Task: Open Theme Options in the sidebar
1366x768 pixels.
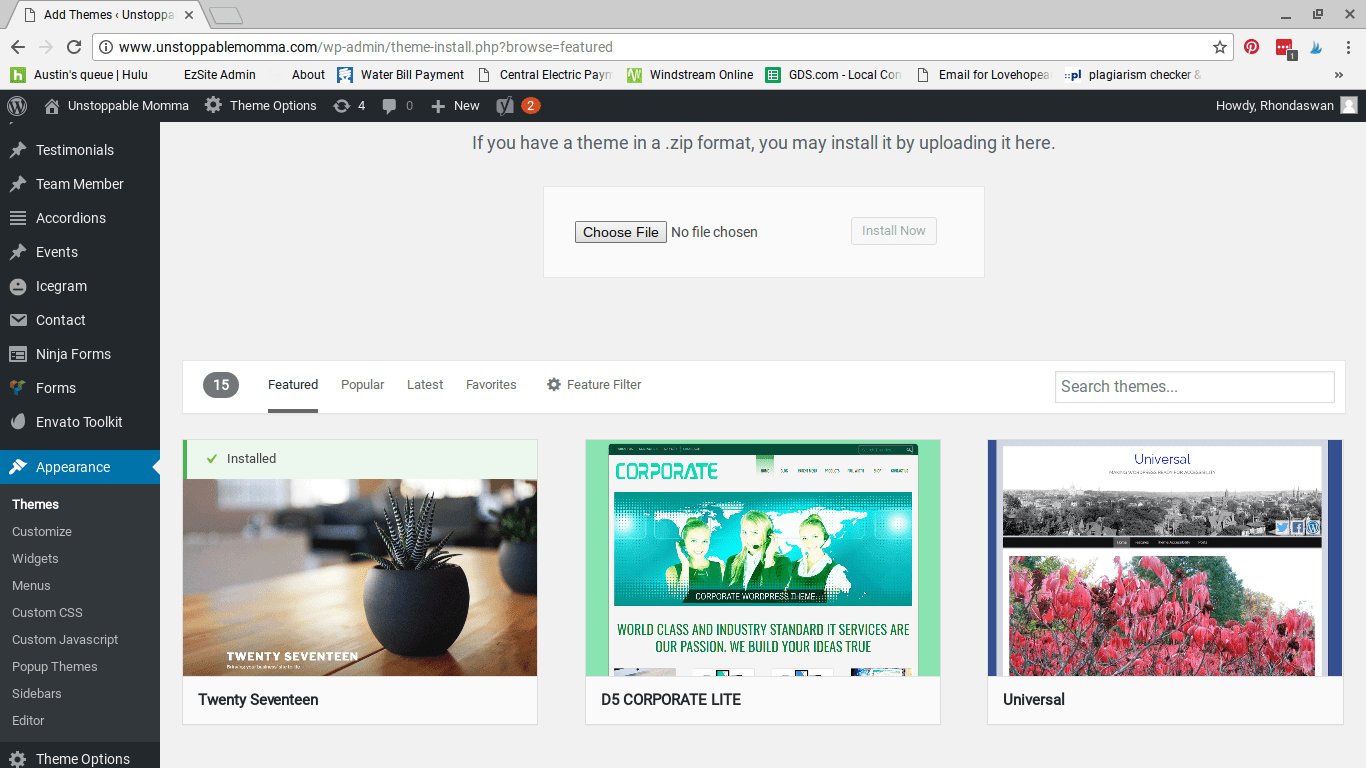Action: (x=80, y=759)
